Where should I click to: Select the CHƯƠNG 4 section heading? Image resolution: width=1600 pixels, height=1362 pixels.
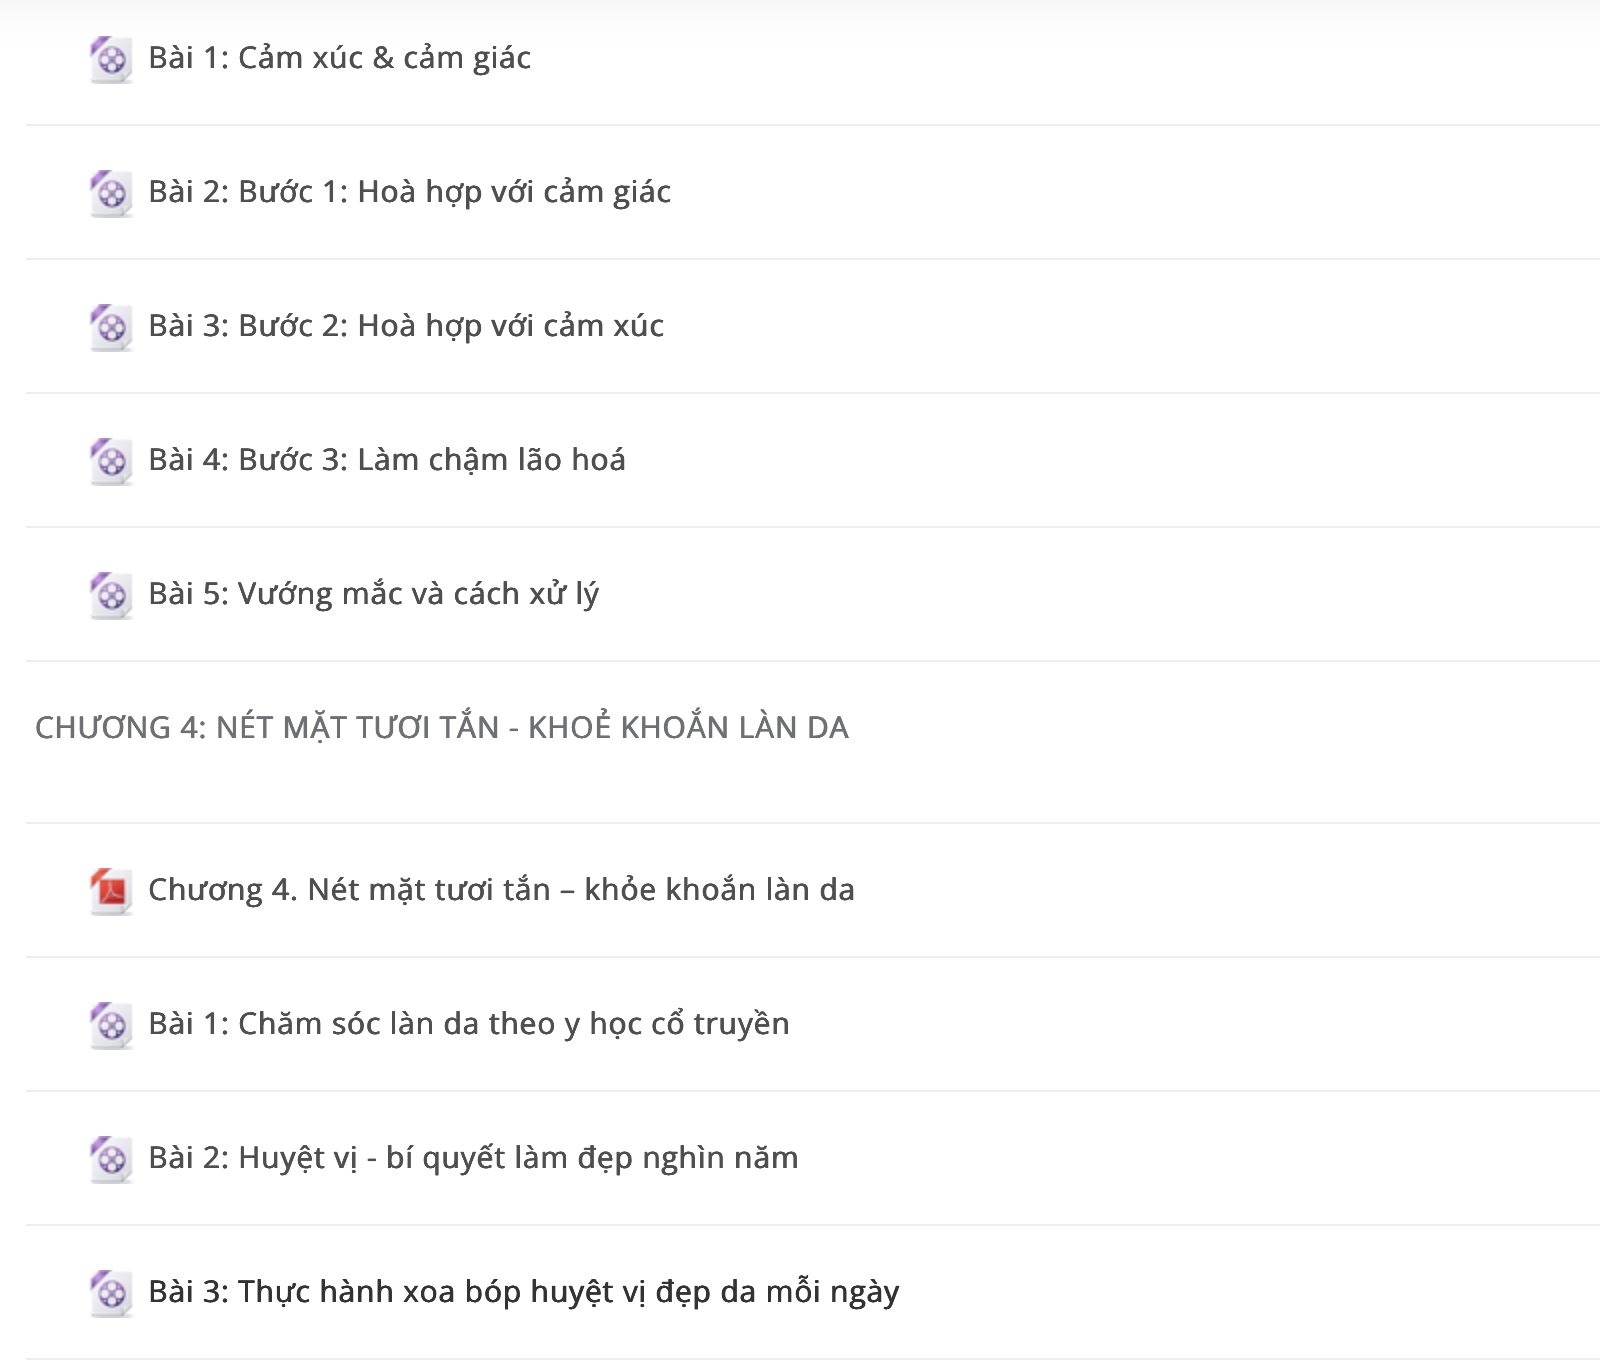(442, 727)
